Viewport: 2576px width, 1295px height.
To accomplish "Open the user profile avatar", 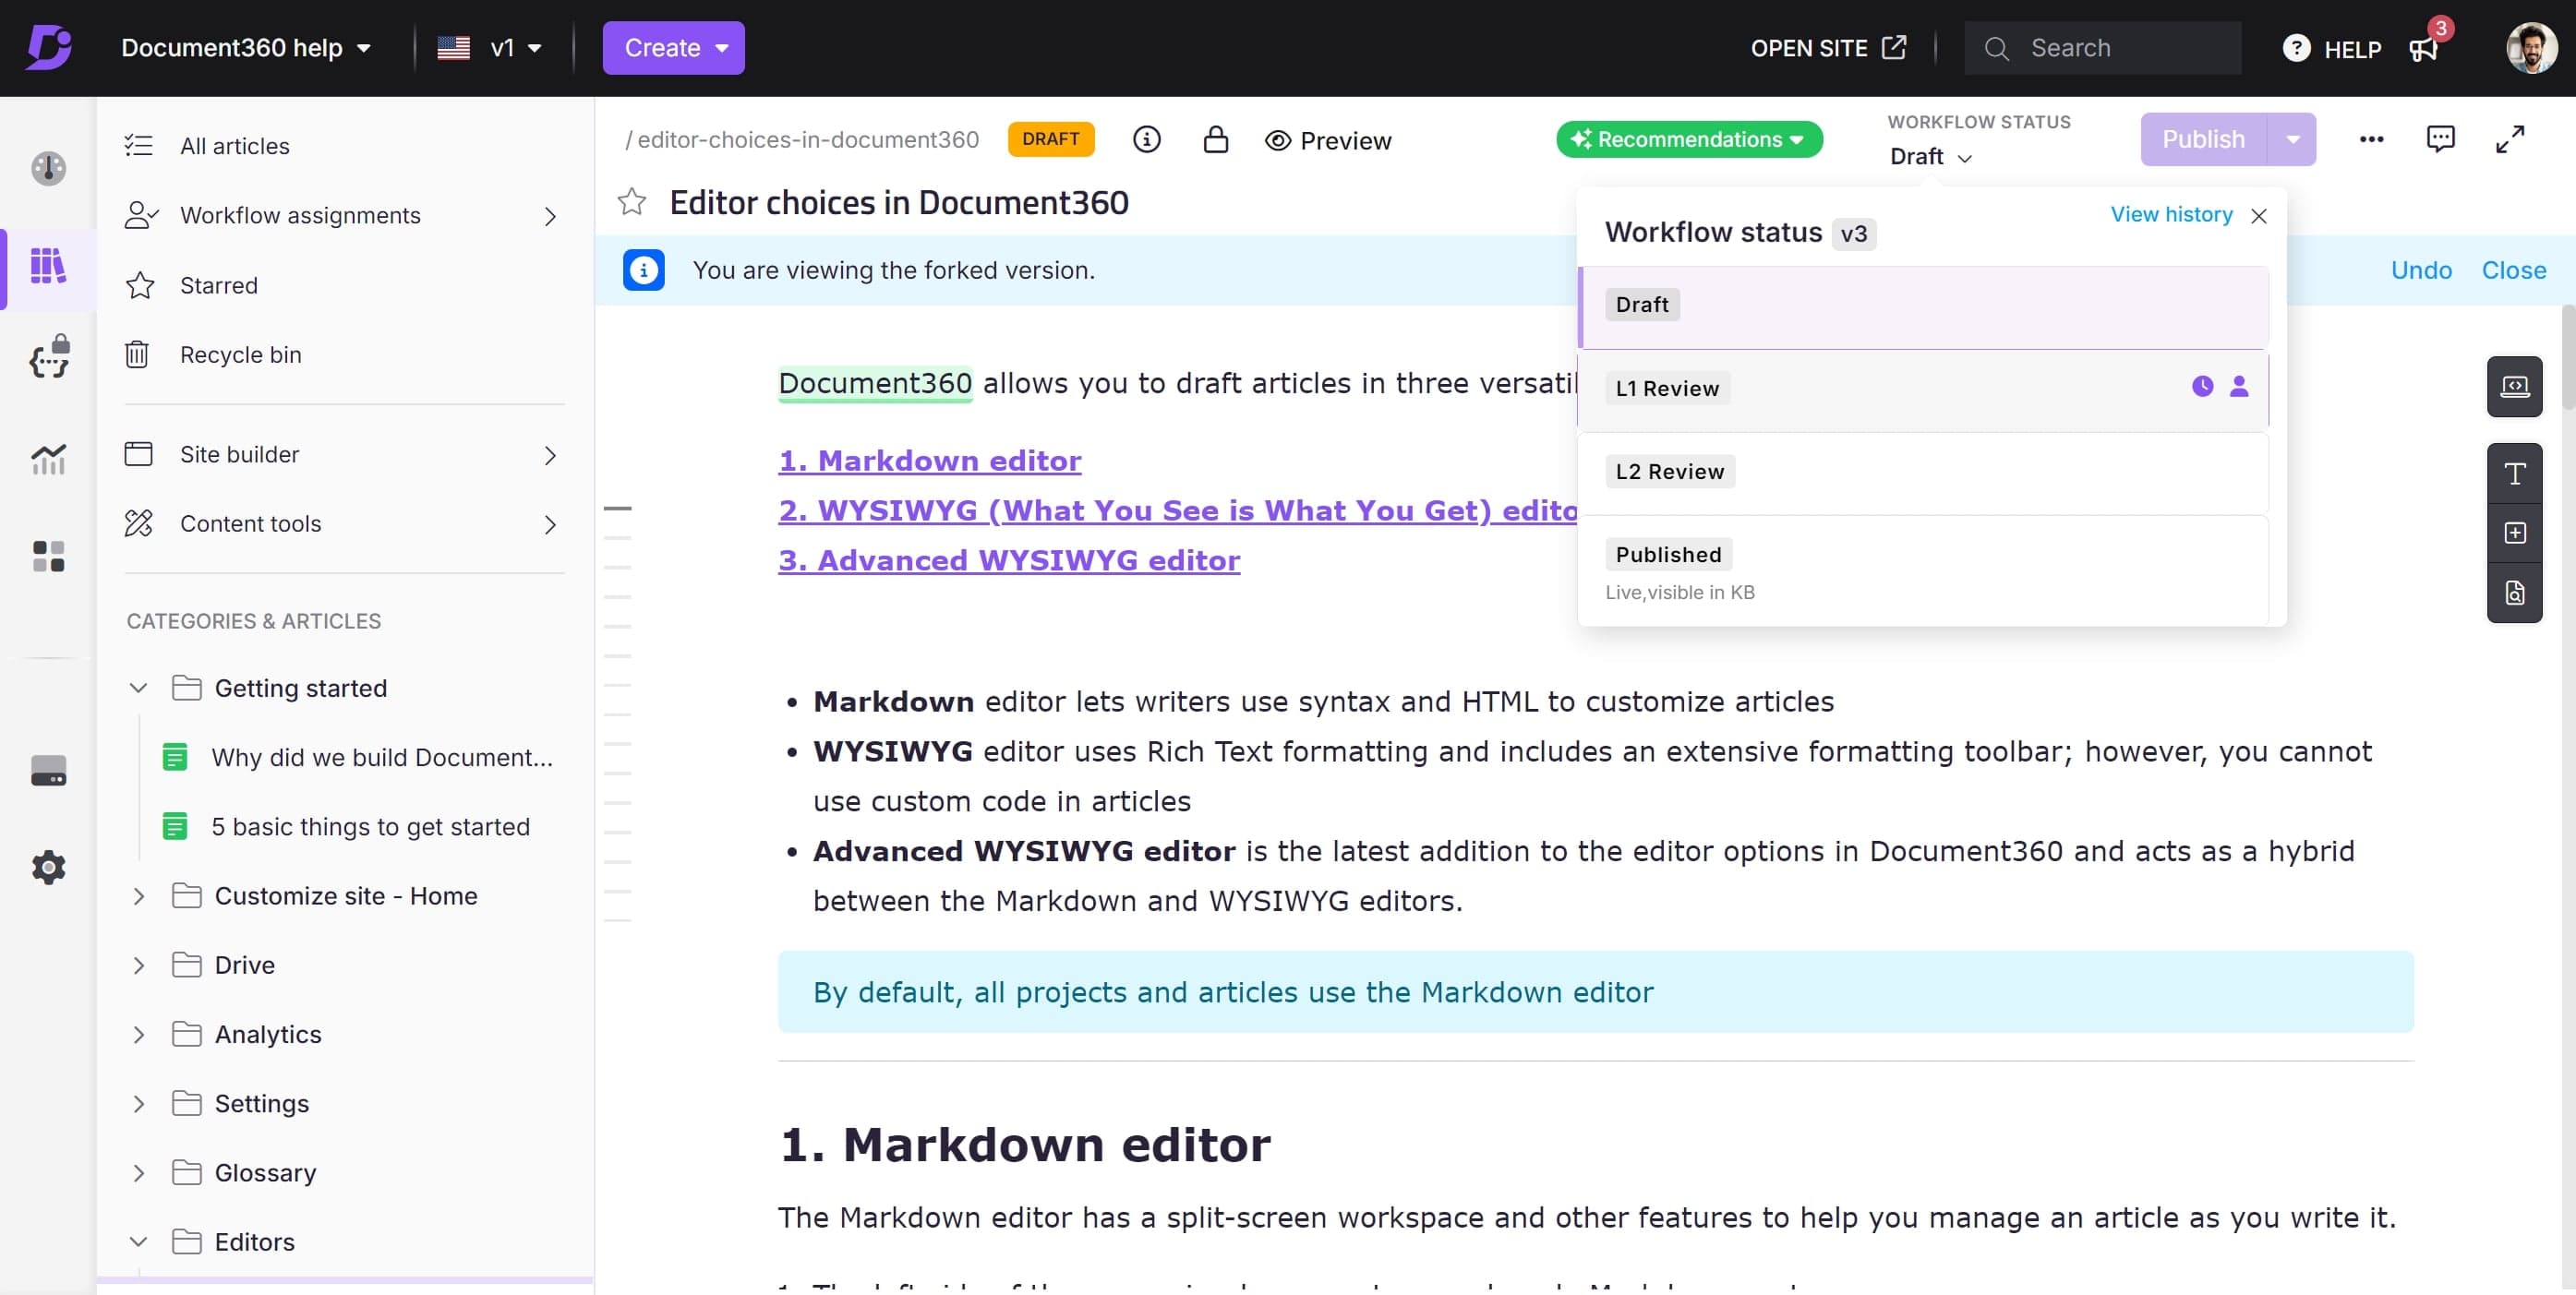I will (x=2532, y=48).
